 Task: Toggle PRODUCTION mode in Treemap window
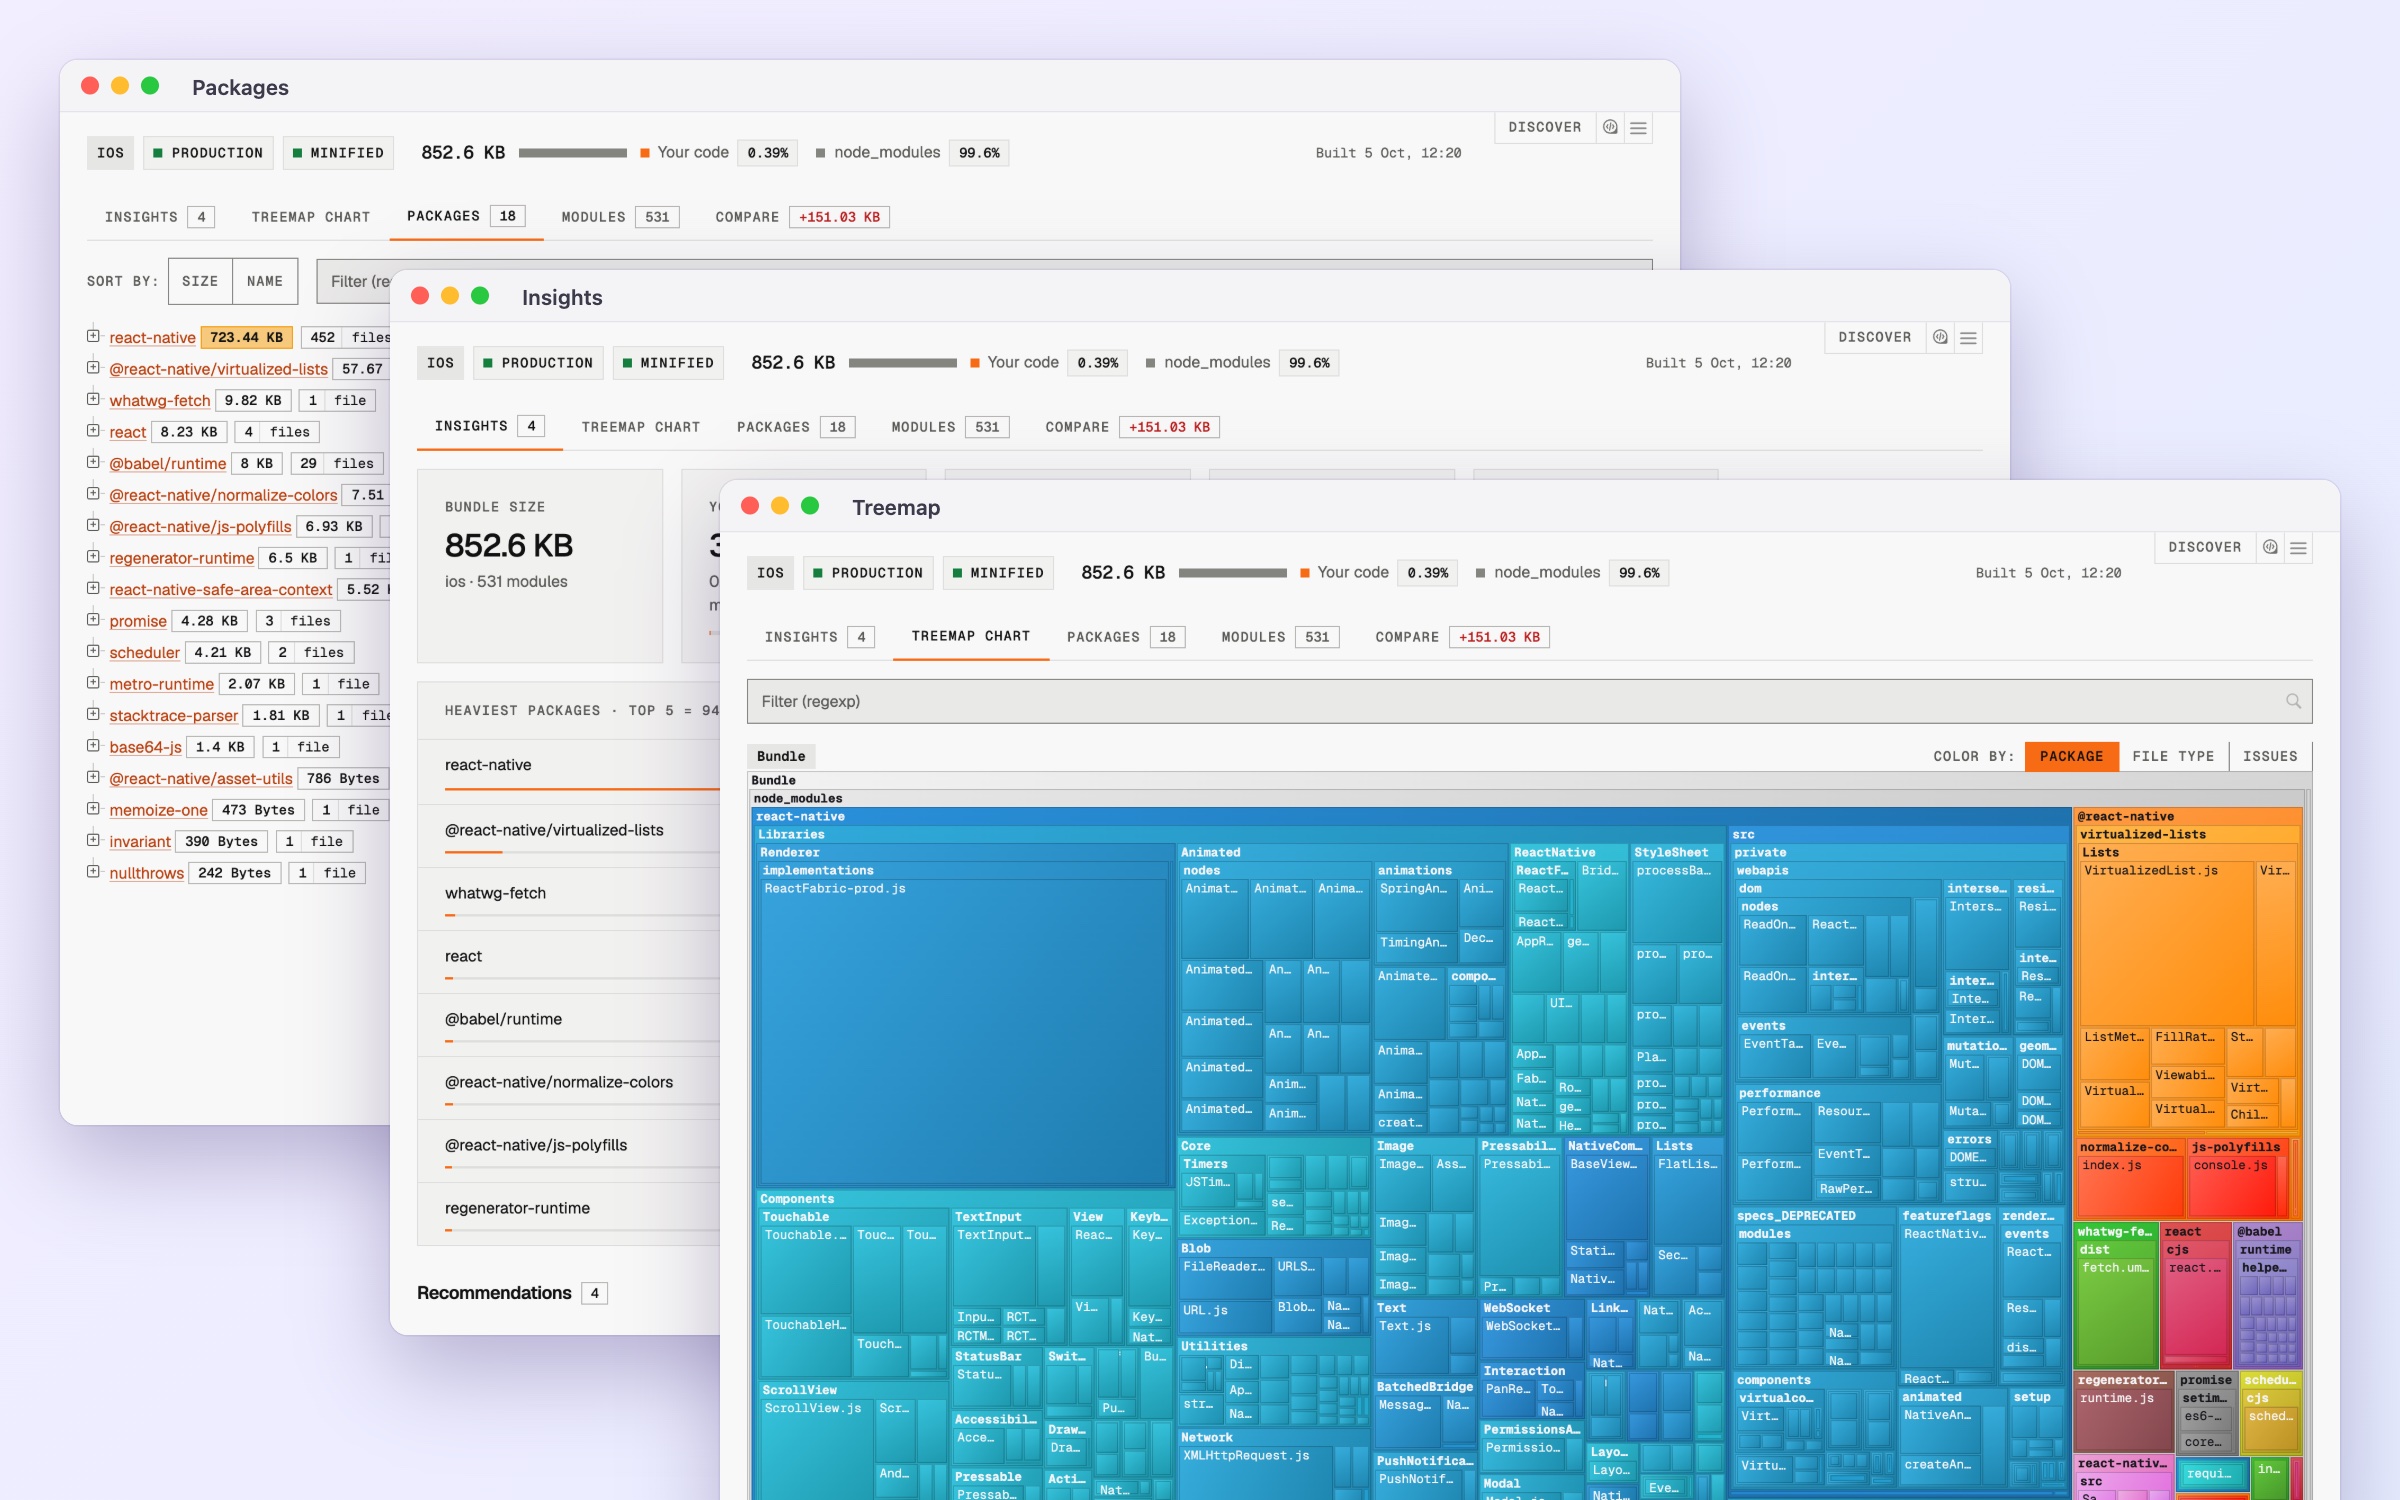[868, 573]
